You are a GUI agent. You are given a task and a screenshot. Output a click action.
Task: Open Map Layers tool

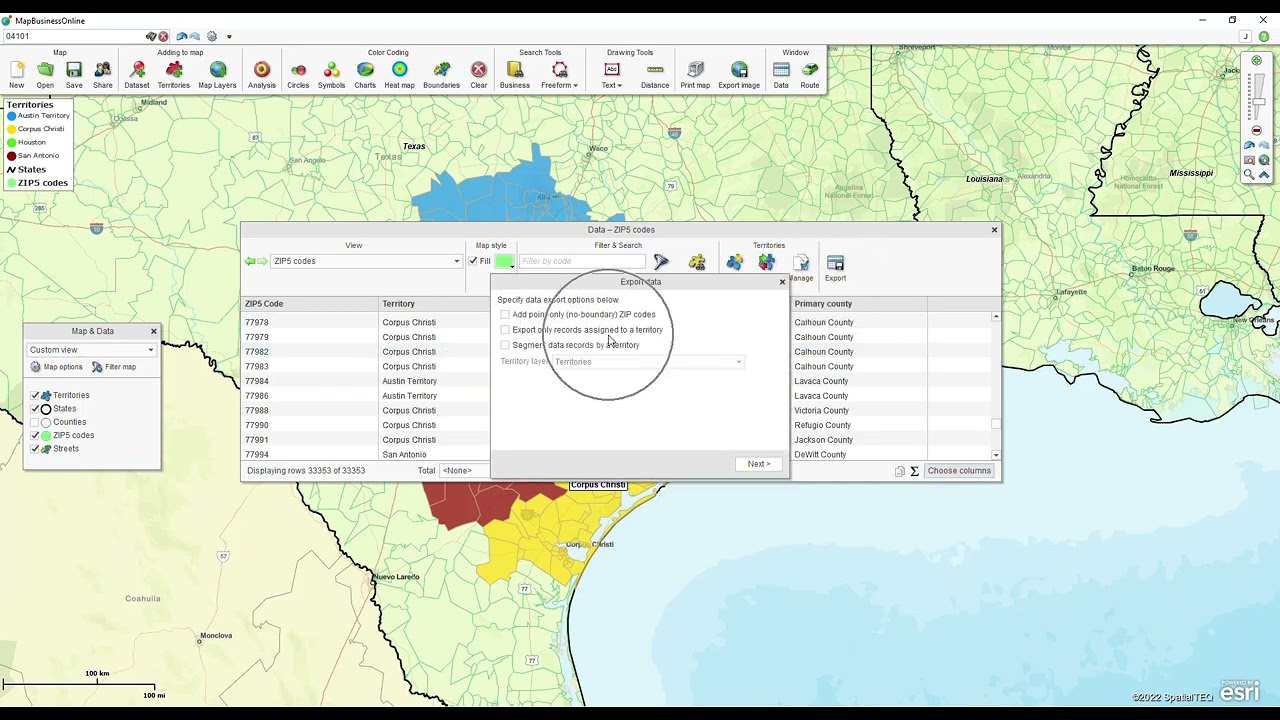[x=217, y=74]
